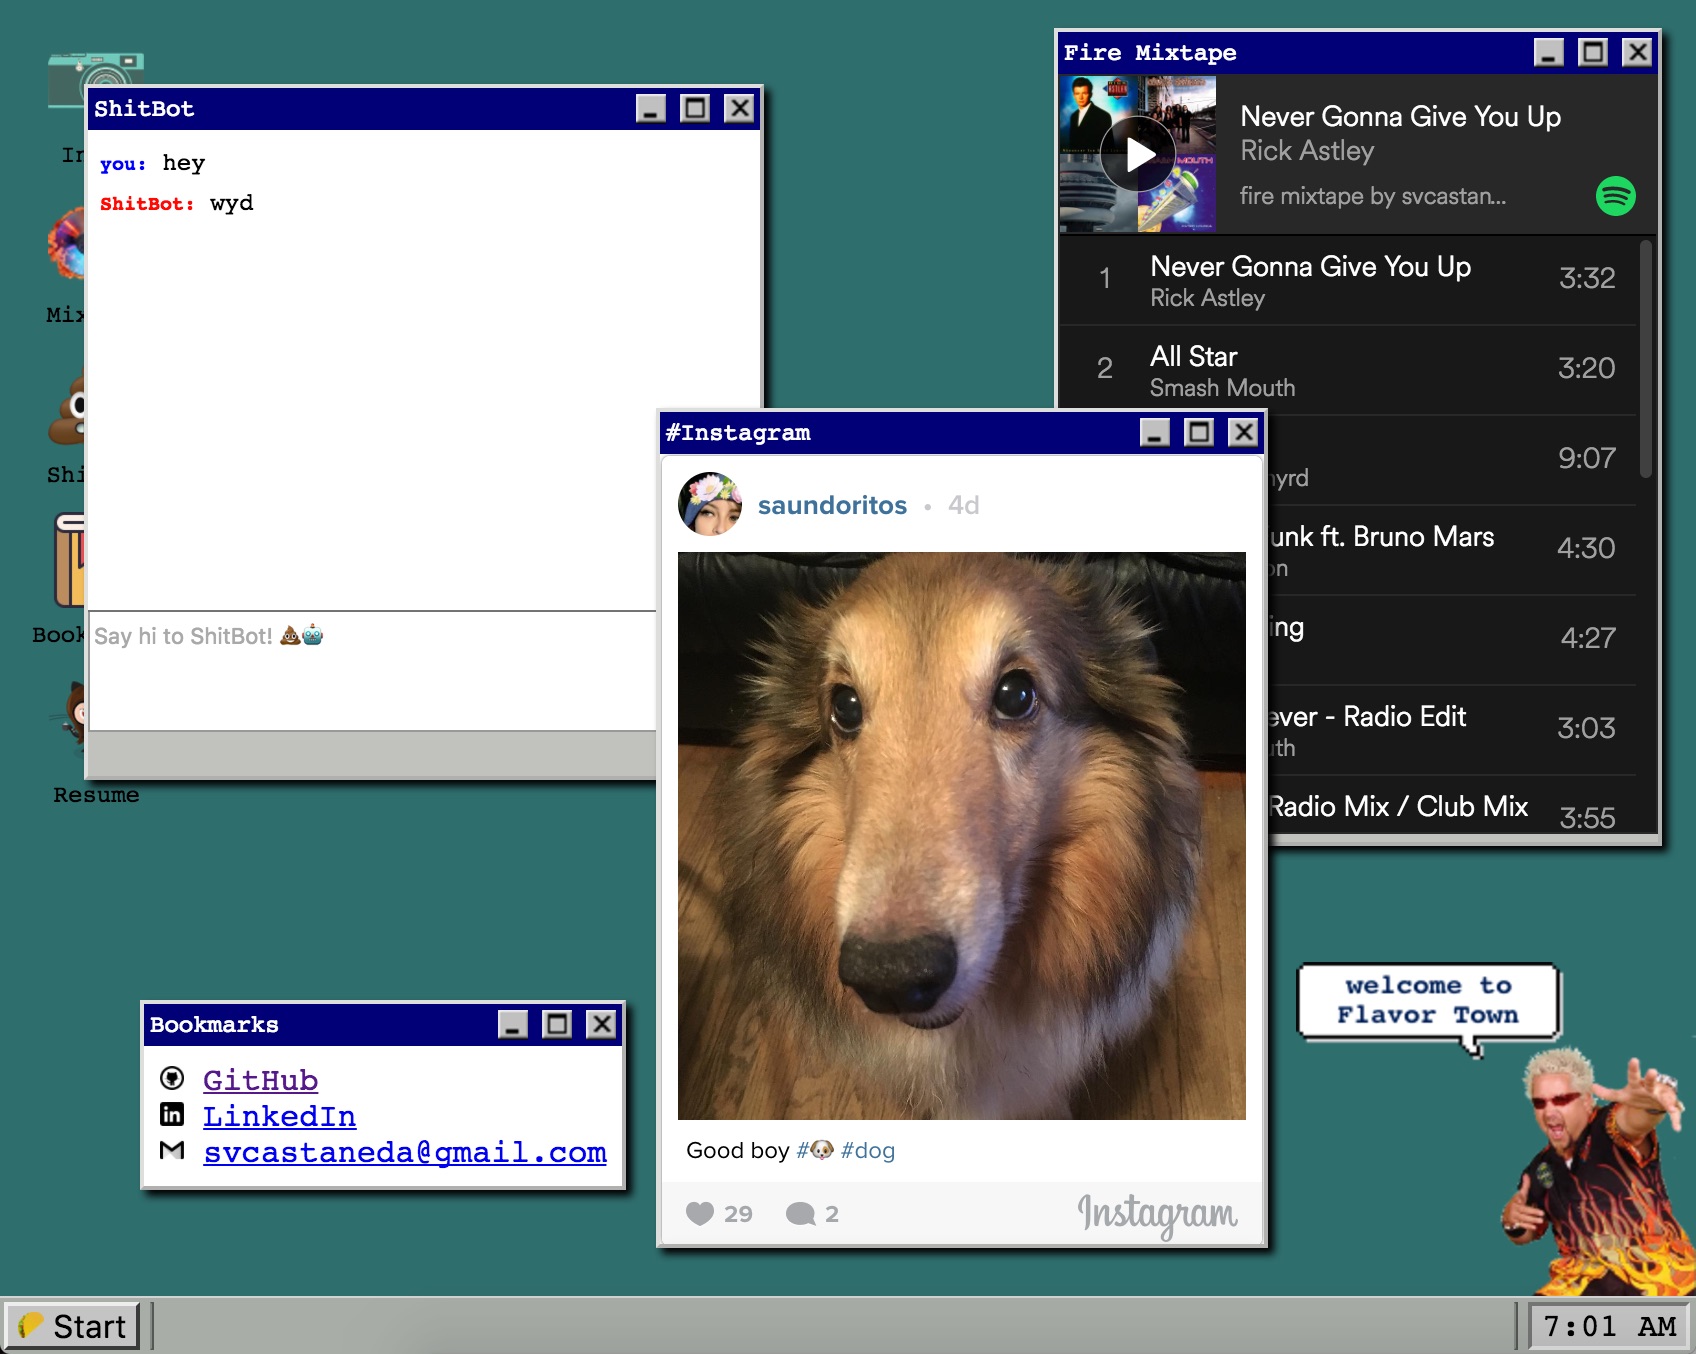The image size is (1696, 1354).
Task: Minimize the ShitBot window
Action: coord(651,108)
